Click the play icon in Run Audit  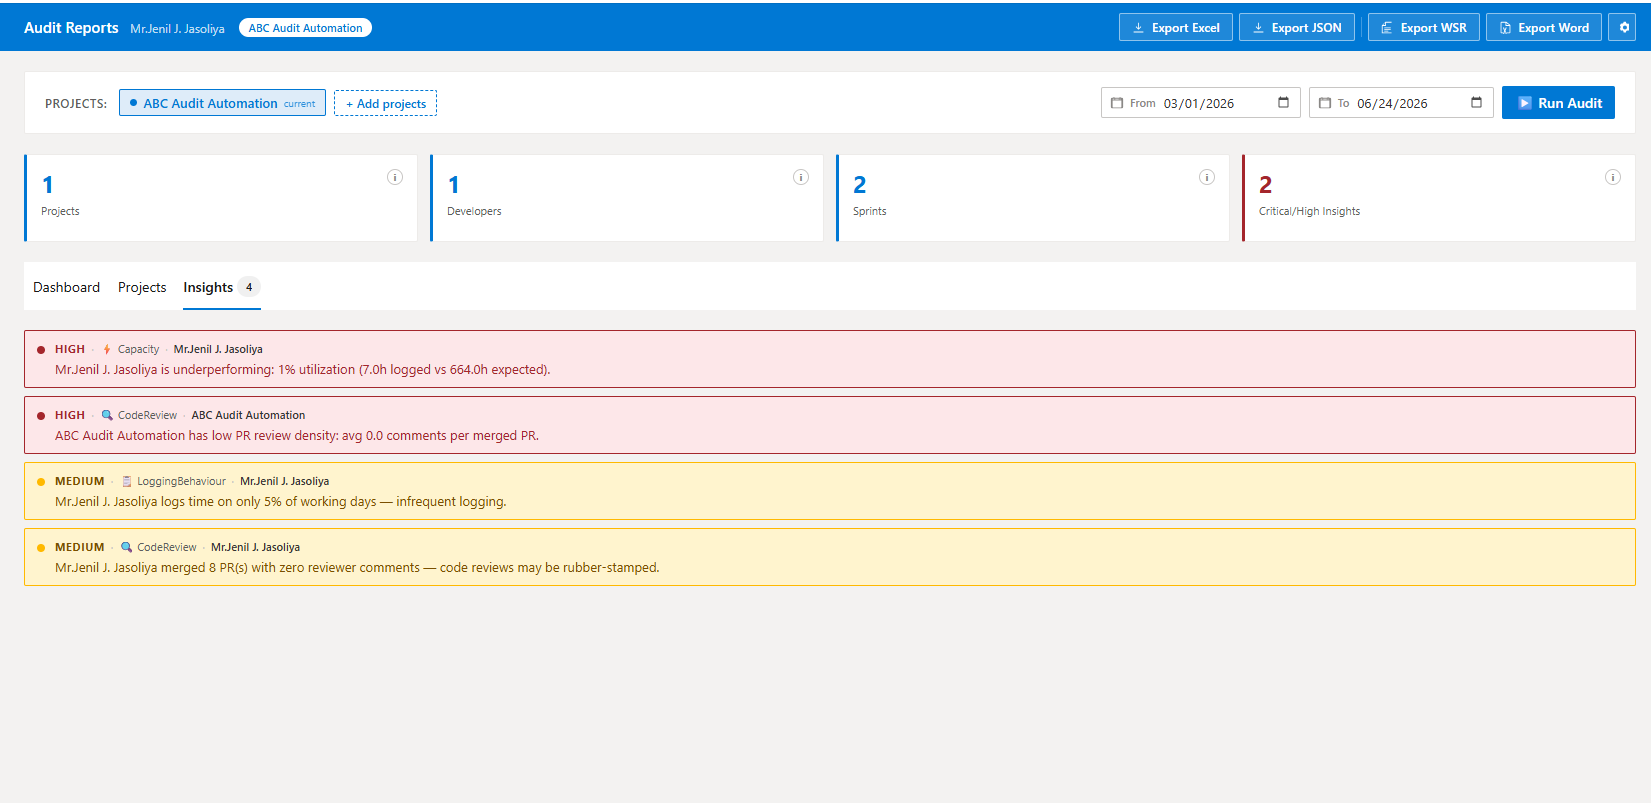[x=1525, y=103]
